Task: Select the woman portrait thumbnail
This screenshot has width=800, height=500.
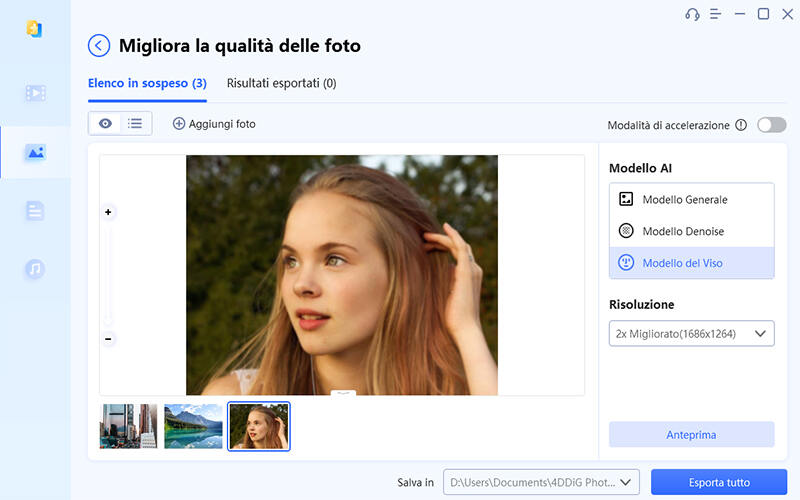Action: pyautogui.click(x=259, y=426)
